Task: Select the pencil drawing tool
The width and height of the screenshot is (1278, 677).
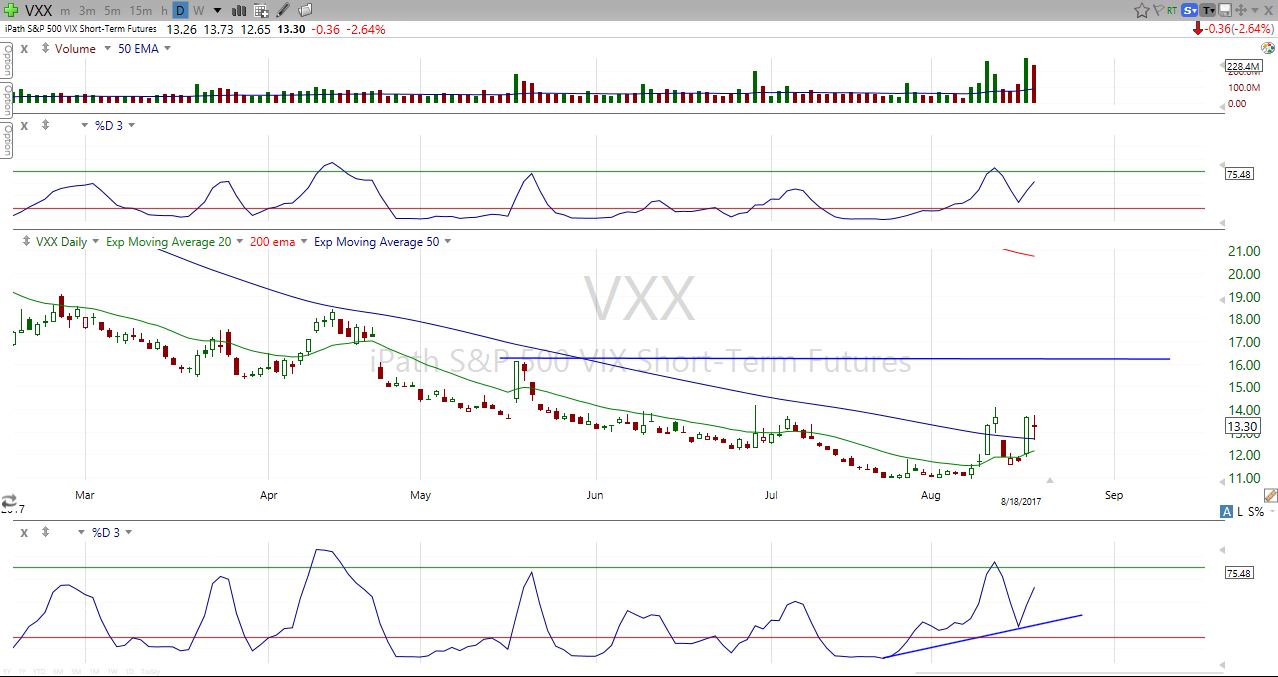Action: click(284, 11)
